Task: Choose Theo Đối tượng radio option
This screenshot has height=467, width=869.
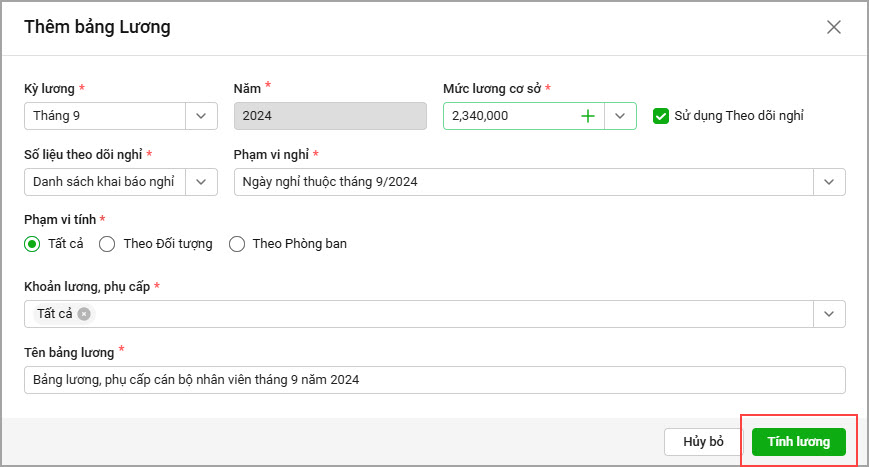Action: [x=107, y=243]
